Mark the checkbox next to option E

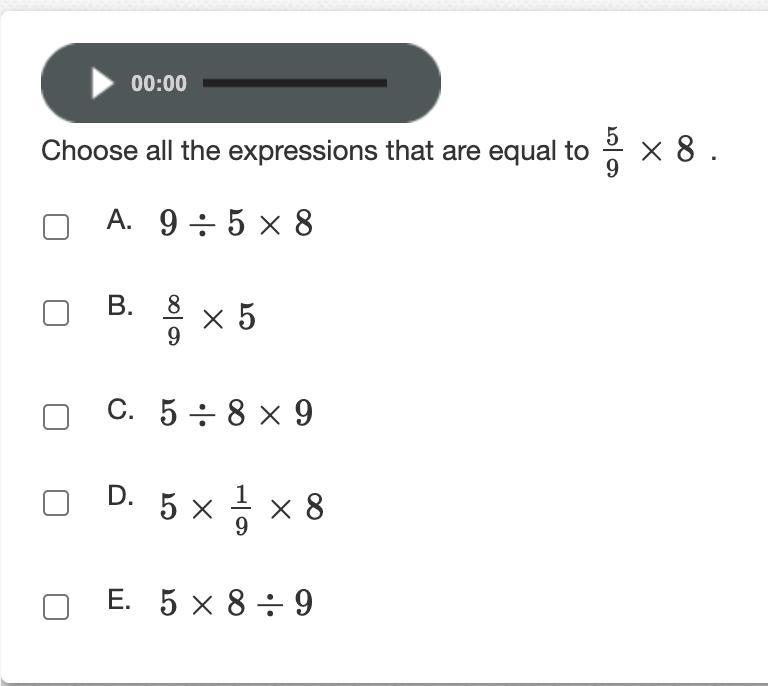[x=56, y=607]
